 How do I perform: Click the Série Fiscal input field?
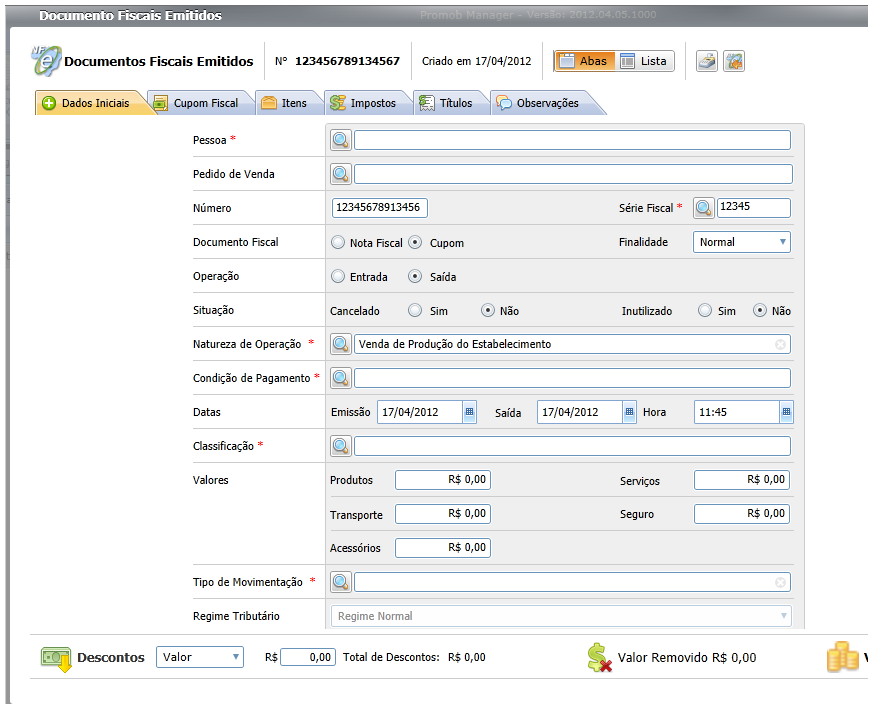(753, 208)
